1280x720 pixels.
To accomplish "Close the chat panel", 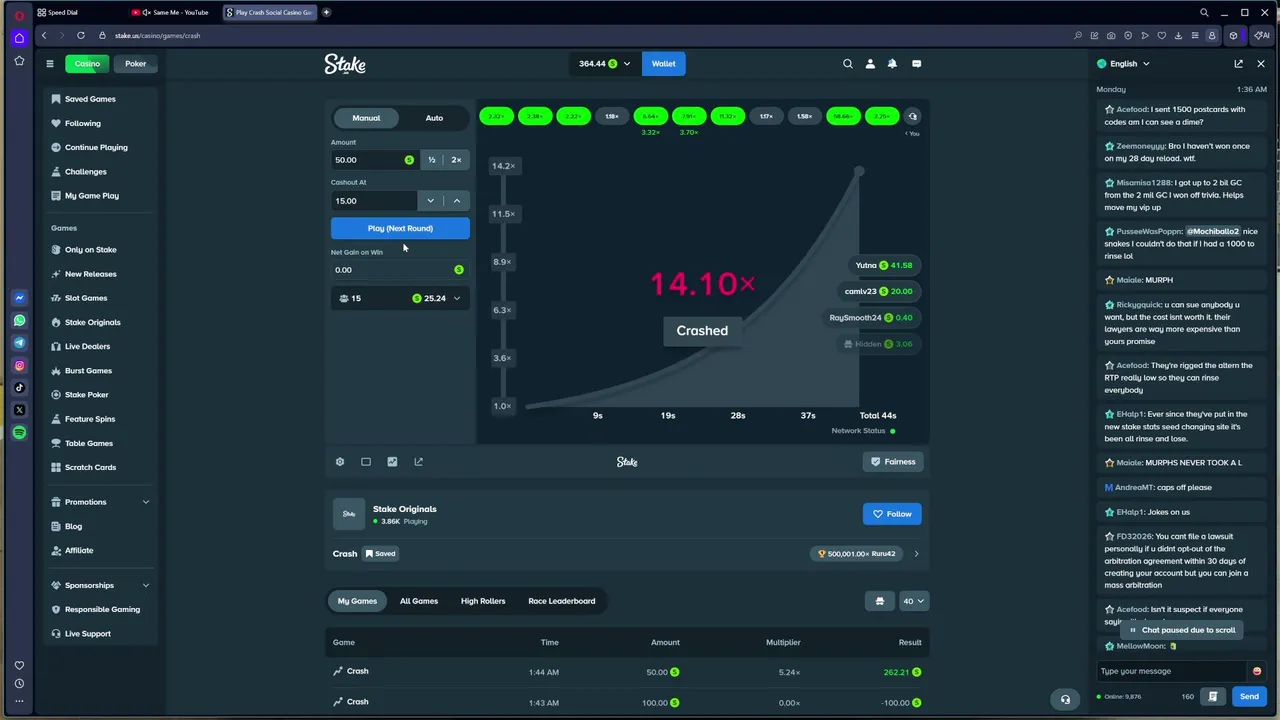I will [x=1261, y=64].
